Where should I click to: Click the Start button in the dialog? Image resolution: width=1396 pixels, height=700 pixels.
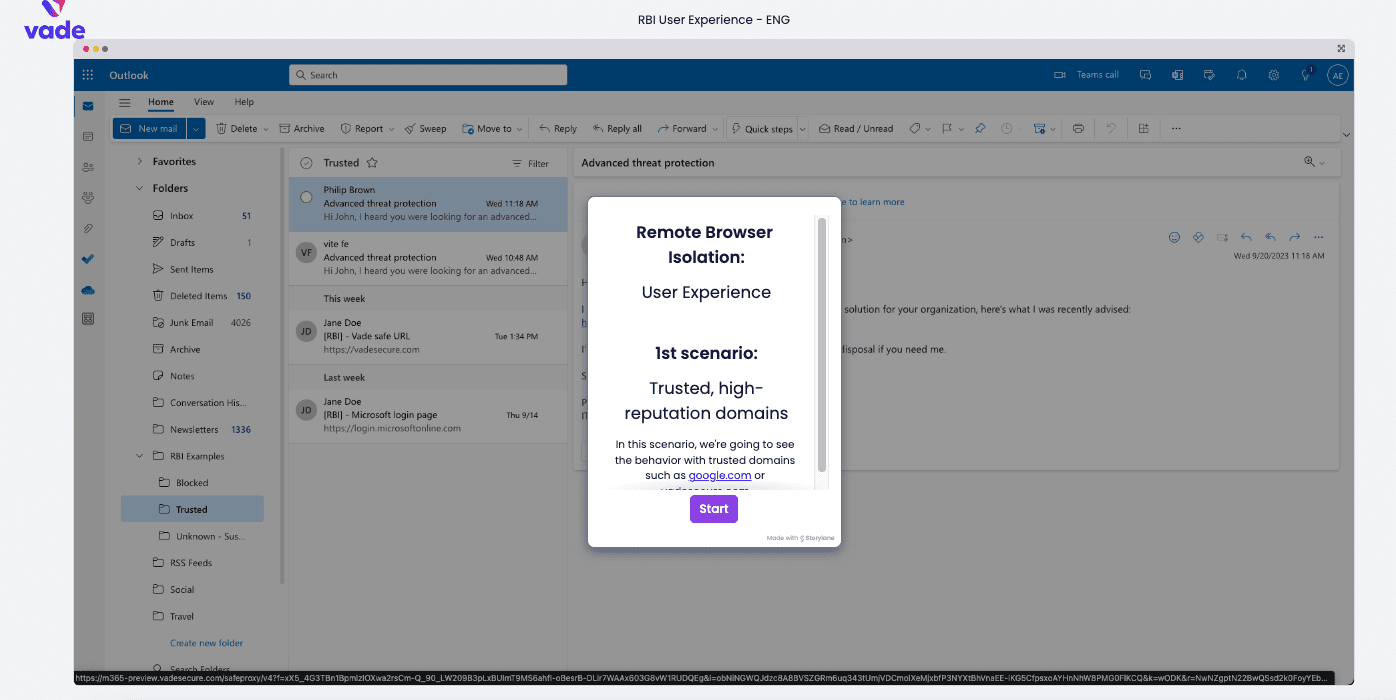714,509
